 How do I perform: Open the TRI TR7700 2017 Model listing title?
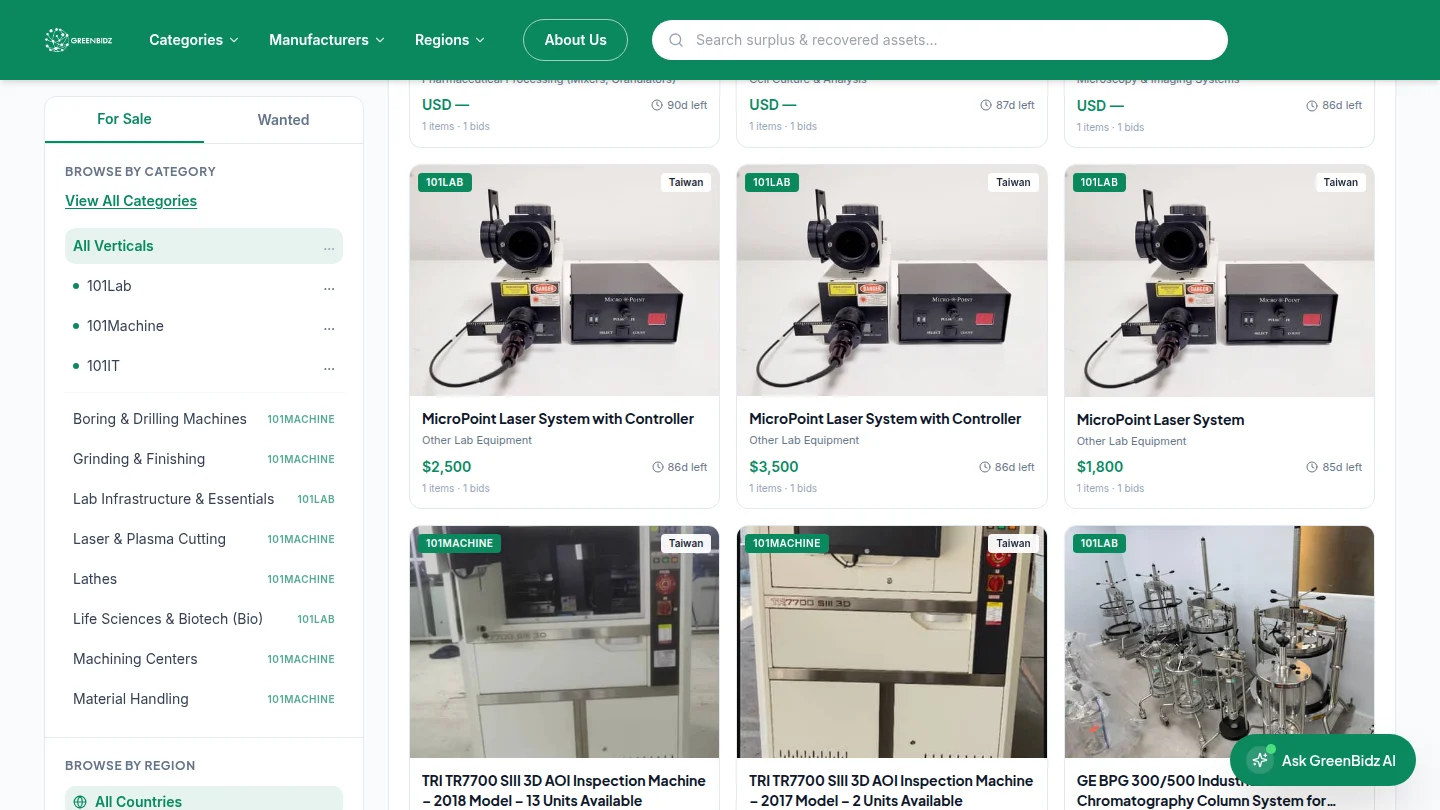click(x=891, y=790)
